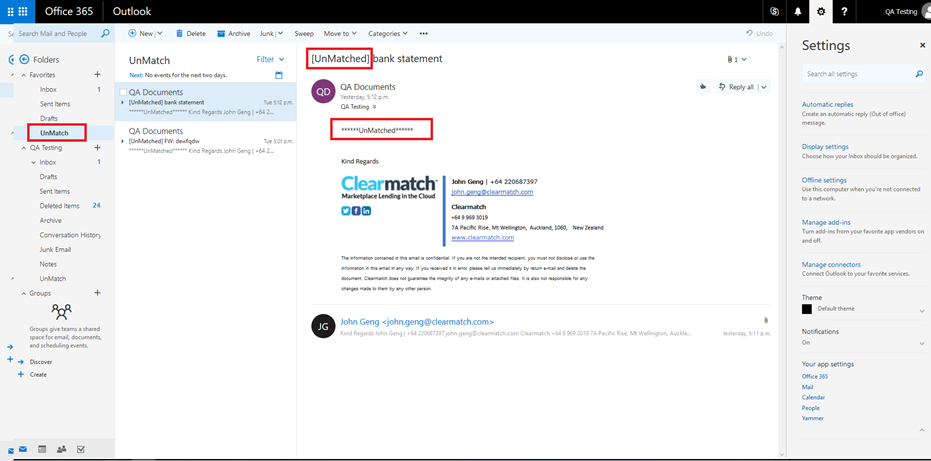Click Undo in the toolbar
This screenshot has width=931, height=461.
(x=760, y=34)
